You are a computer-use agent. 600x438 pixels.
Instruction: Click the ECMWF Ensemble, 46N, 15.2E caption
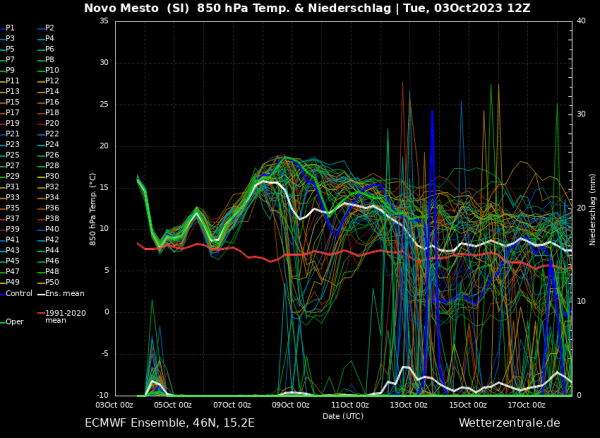[x=170, y=423]
